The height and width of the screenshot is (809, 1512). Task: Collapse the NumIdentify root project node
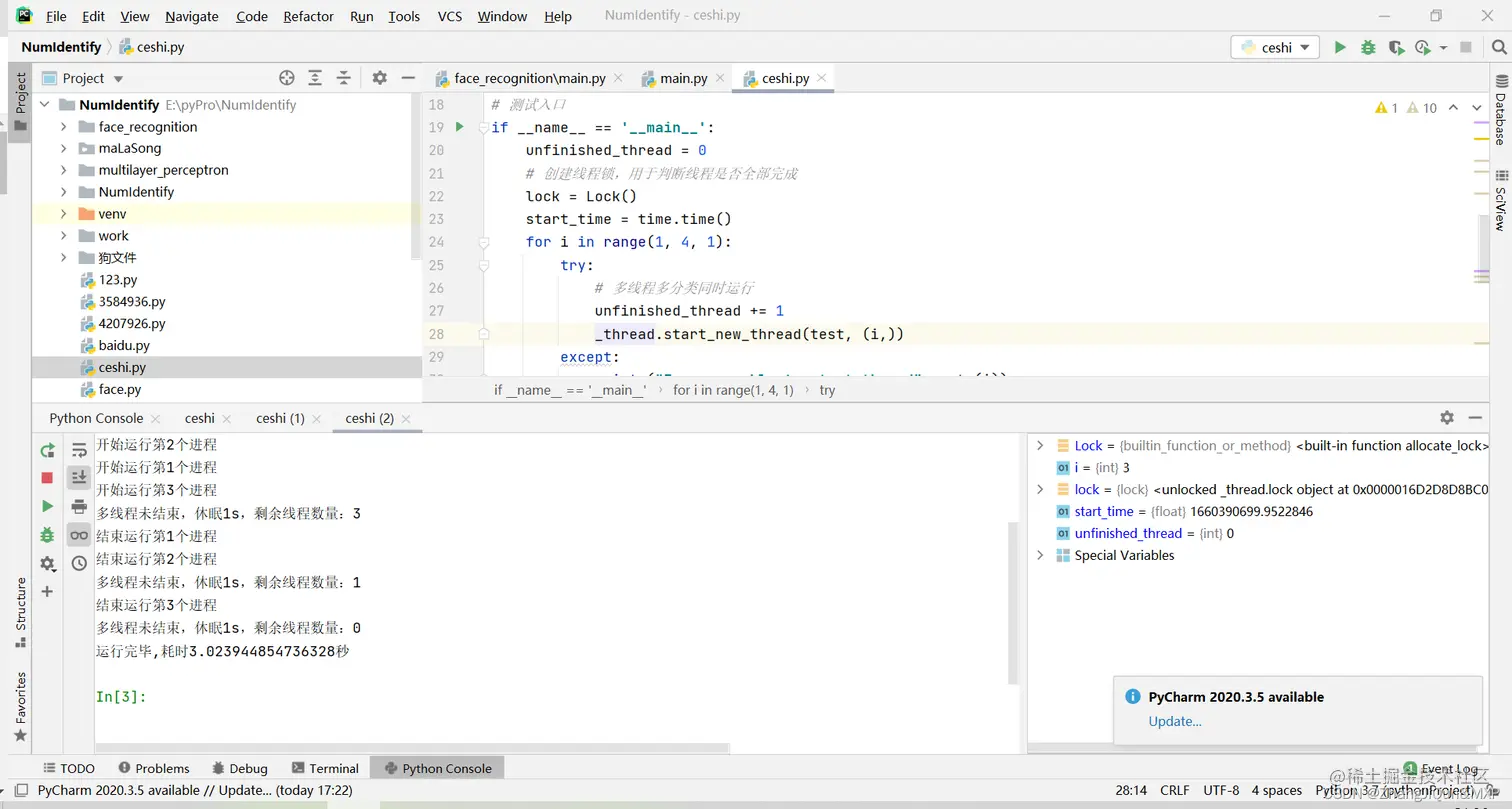[x=45, y=105]
